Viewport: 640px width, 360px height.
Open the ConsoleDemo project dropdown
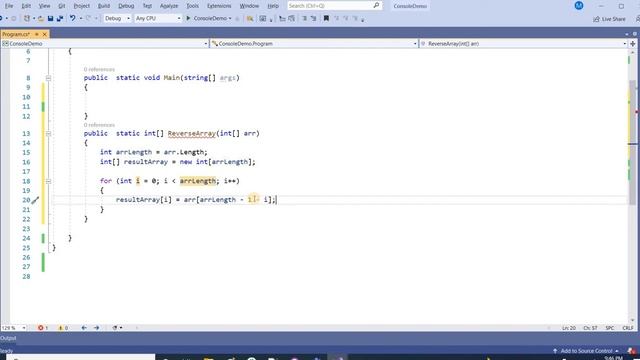click(x=105, y=44)
